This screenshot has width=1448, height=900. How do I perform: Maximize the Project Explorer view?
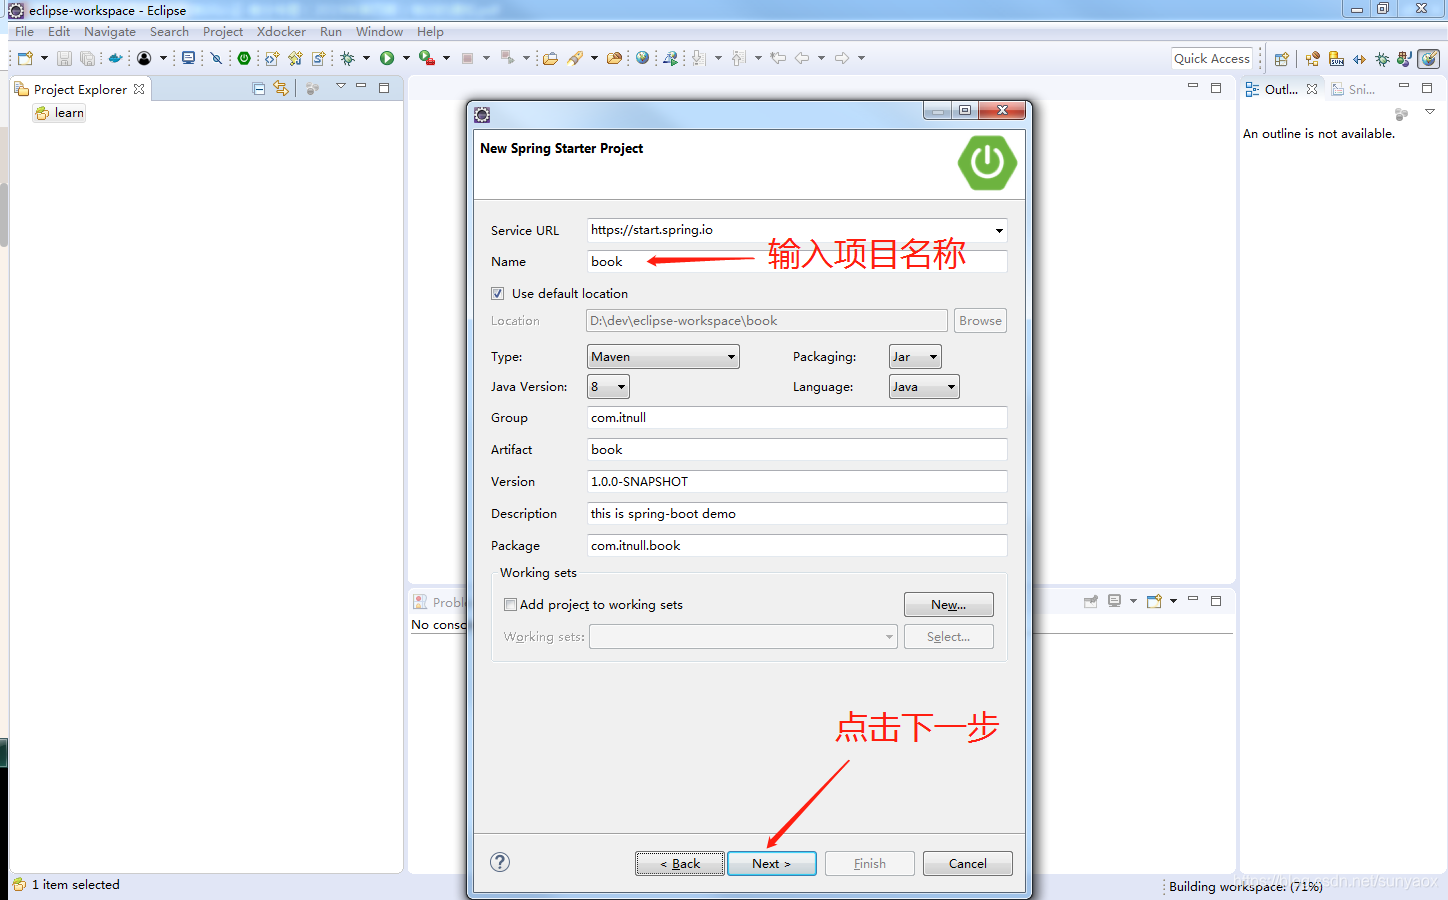[384, 88]
